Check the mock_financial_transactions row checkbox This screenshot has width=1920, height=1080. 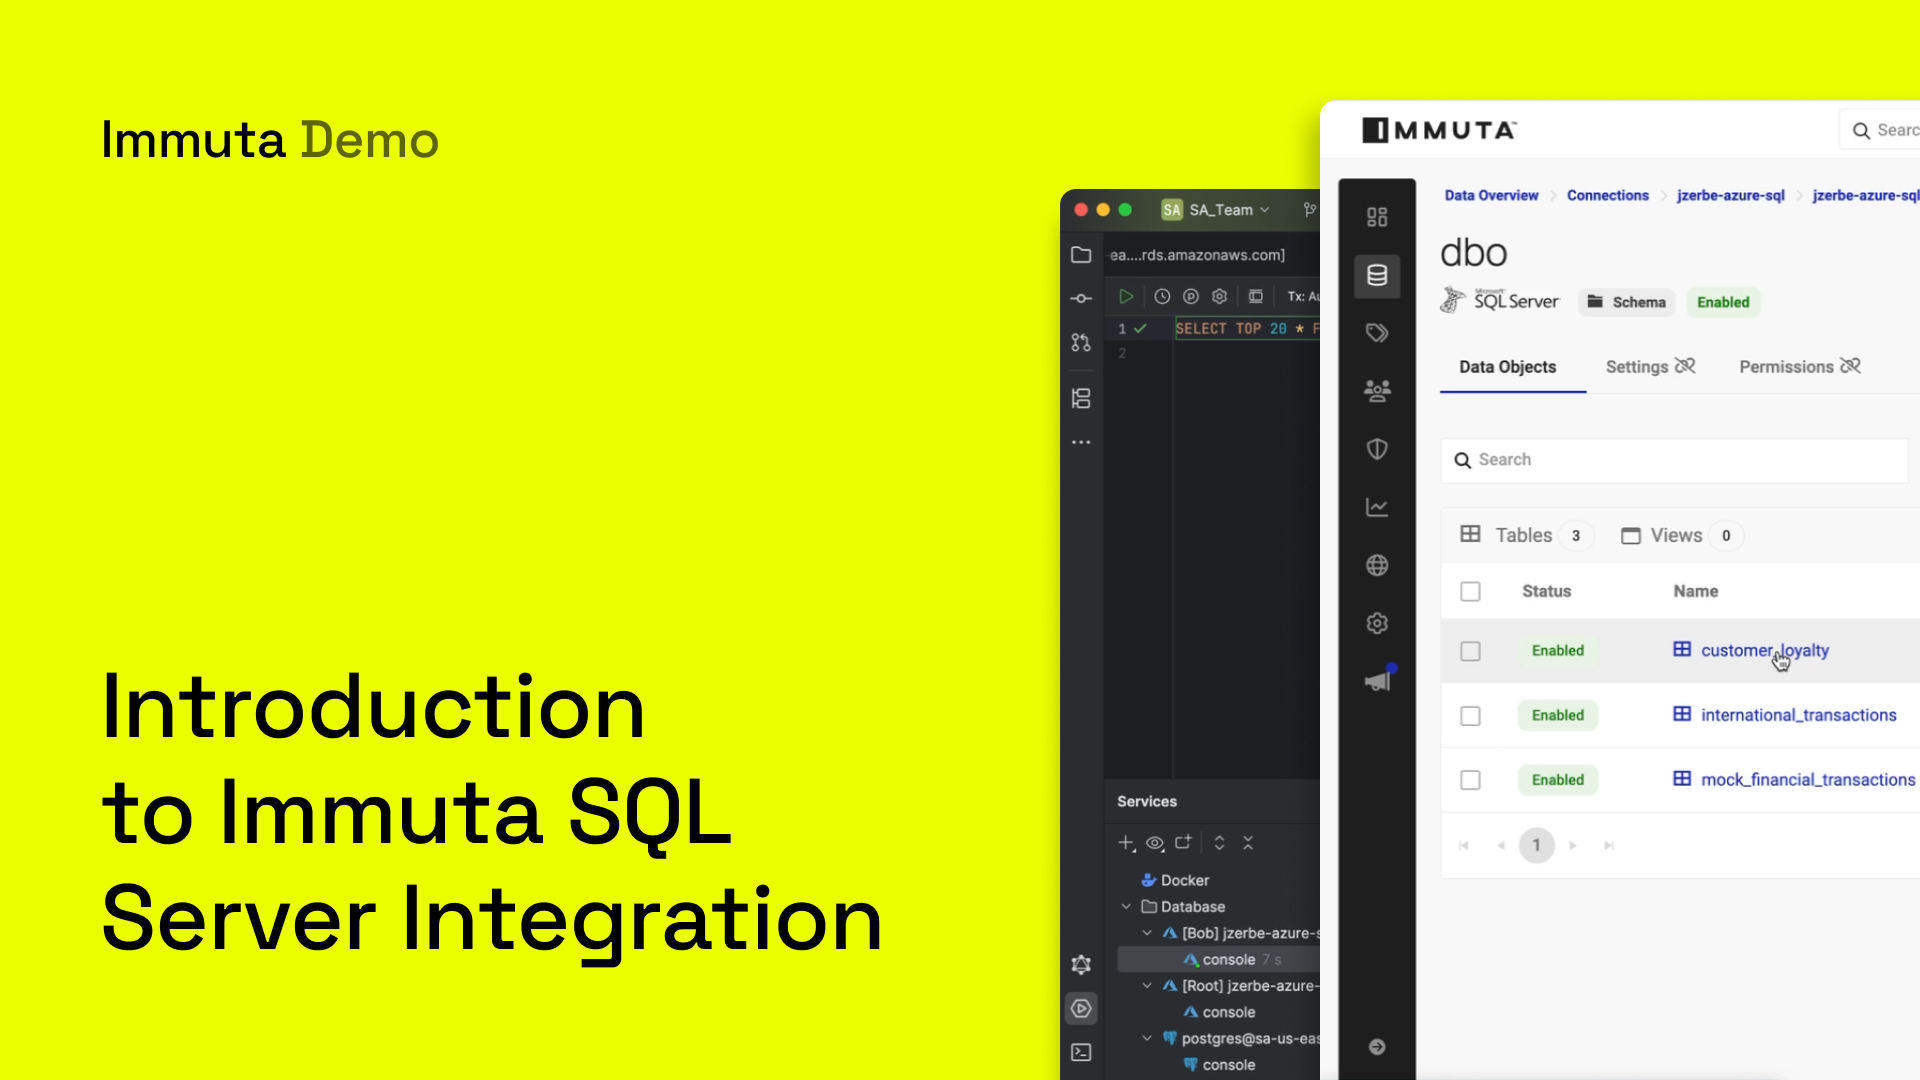click(1470, 780)
